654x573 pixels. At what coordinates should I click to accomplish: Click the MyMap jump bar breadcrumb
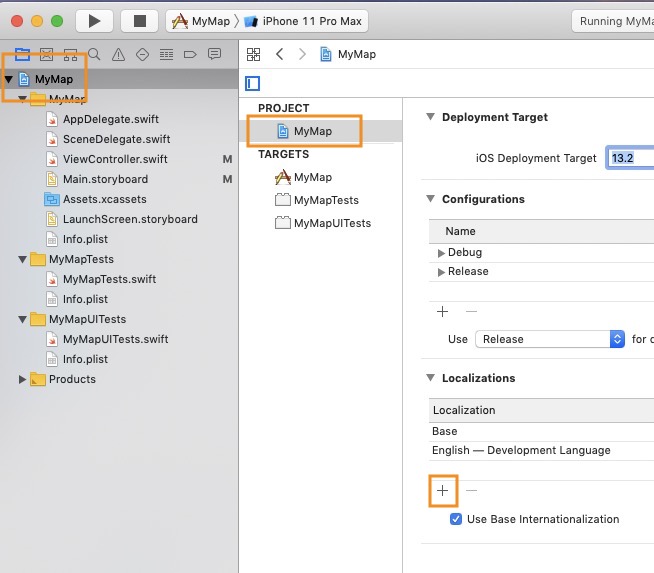pyautogui.click(x=348, y=54)
